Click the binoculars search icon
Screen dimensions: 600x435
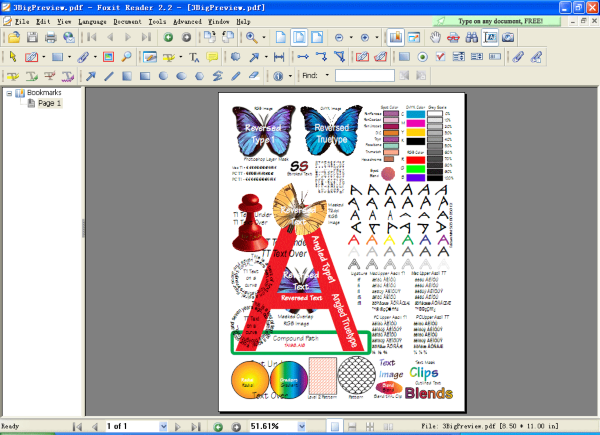[472, 37]
